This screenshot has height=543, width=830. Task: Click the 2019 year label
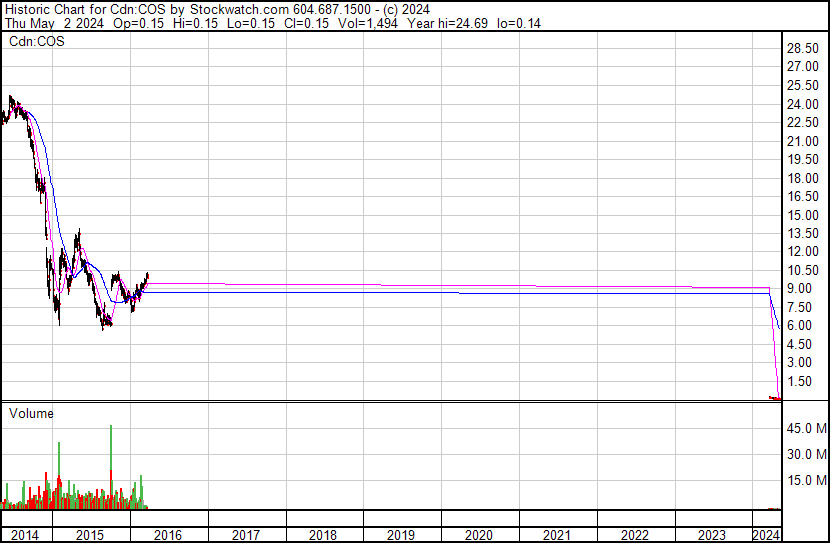402,535
